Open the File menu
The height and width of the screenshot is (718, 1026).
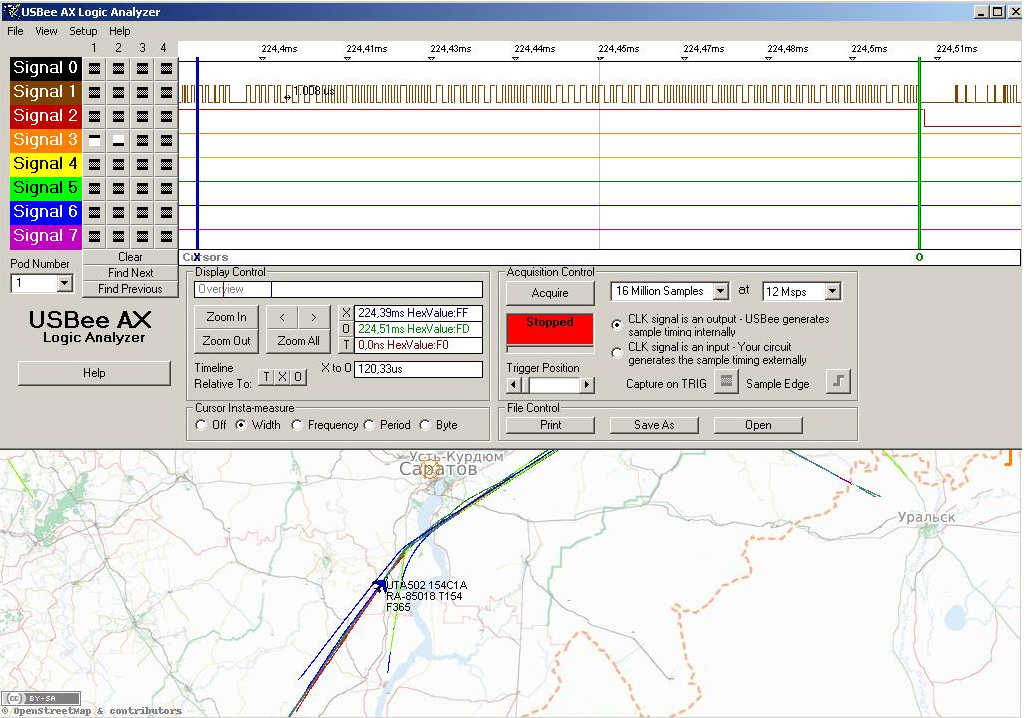pos(15,31)
